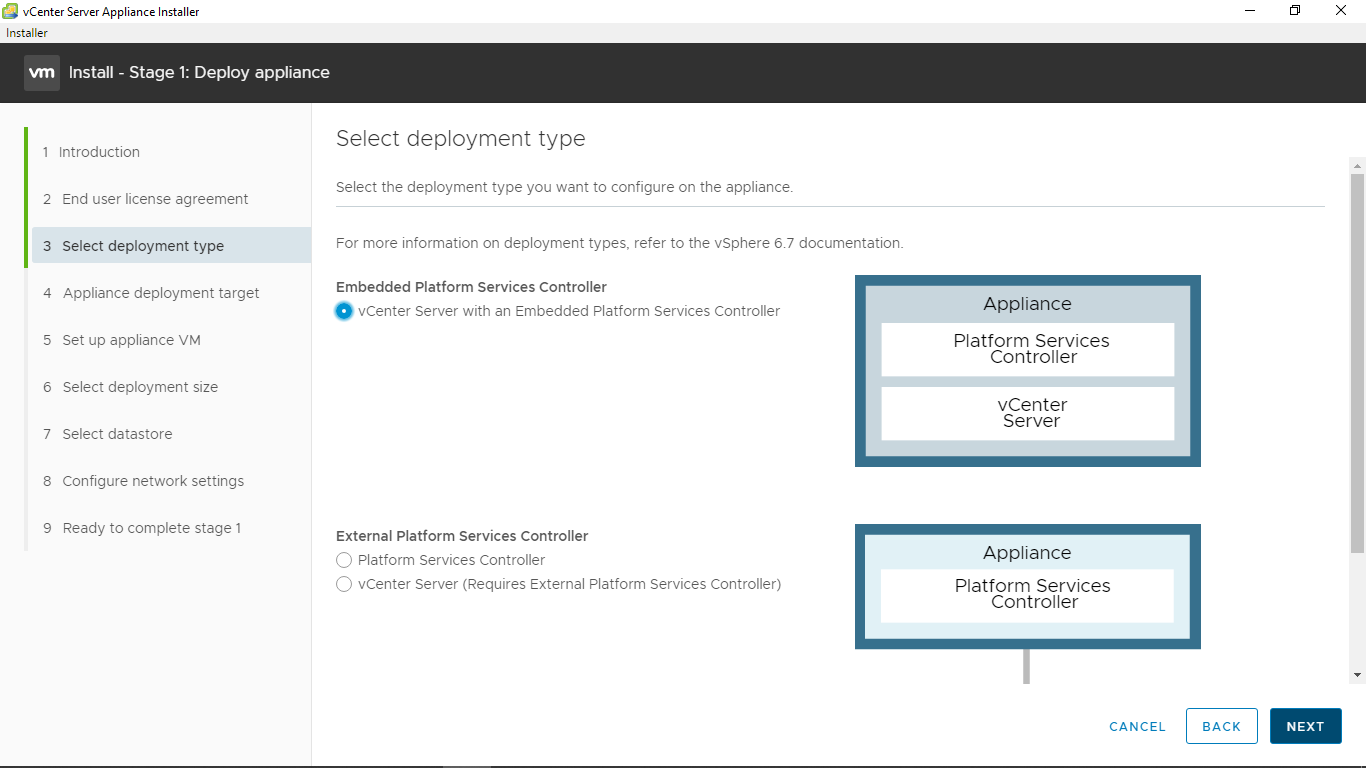Screen dimensions: 1366x768
Task: Click the BACK button
Action: 1221,726
